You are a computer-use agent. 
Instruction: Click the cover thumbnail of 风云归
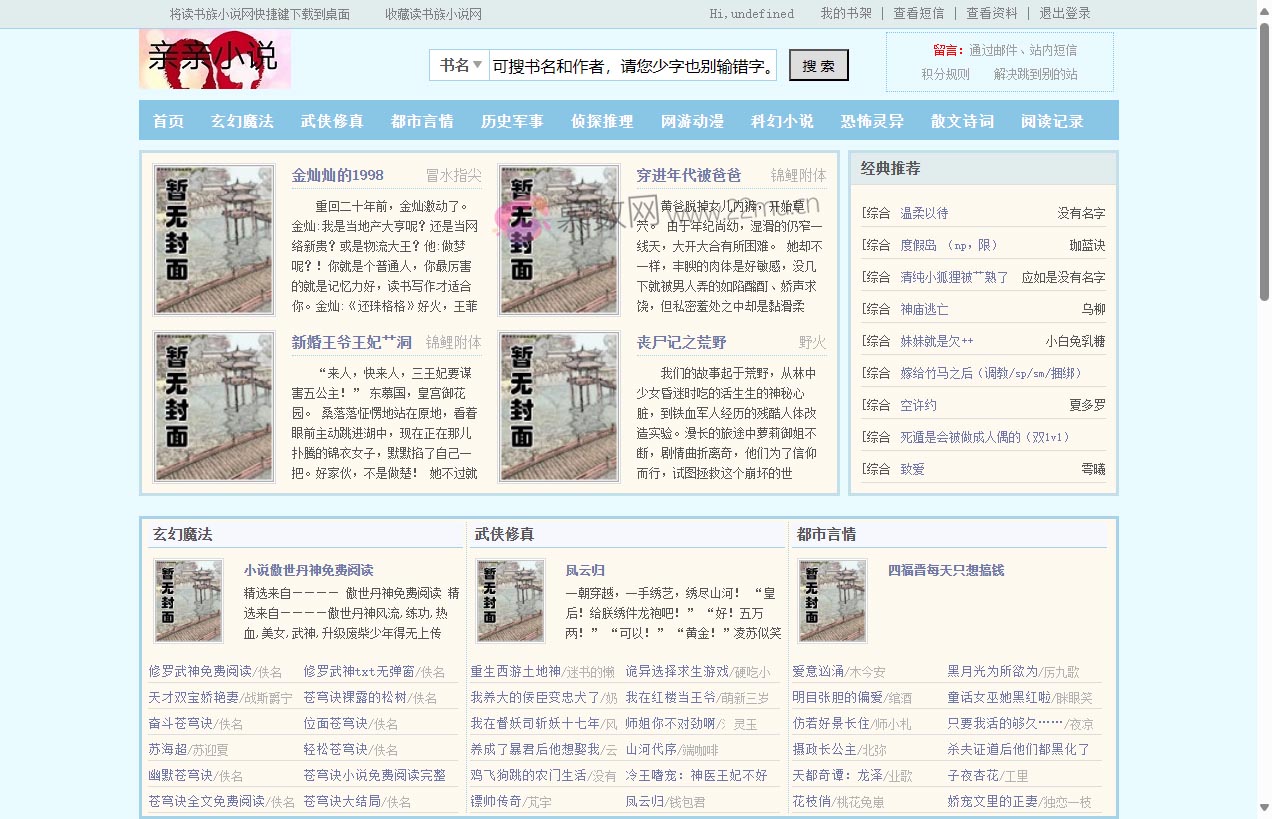point(510,601)
